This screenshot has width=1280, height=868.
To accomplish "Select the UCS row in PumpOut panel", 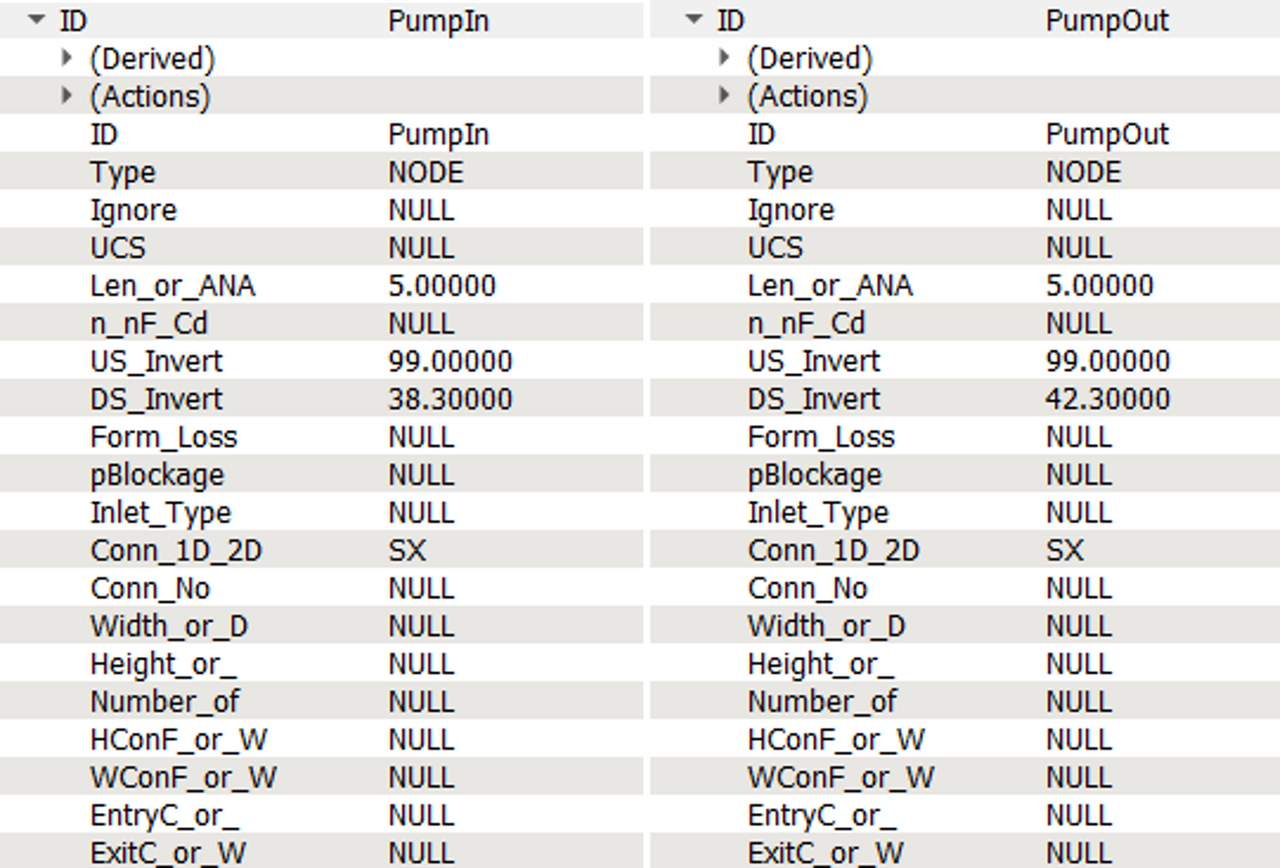I will pyautogui.click(x=775, y=248).
